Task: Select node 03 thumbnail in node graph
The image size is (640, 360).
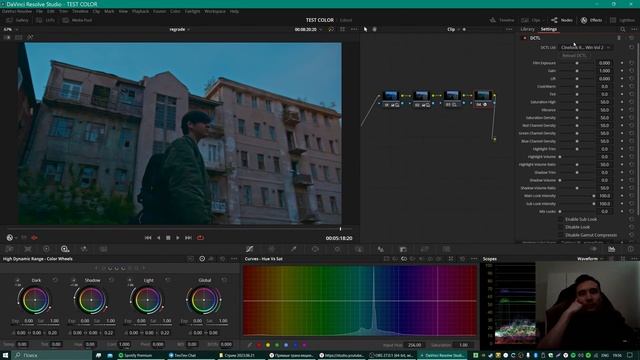Action: click(452, 96)
